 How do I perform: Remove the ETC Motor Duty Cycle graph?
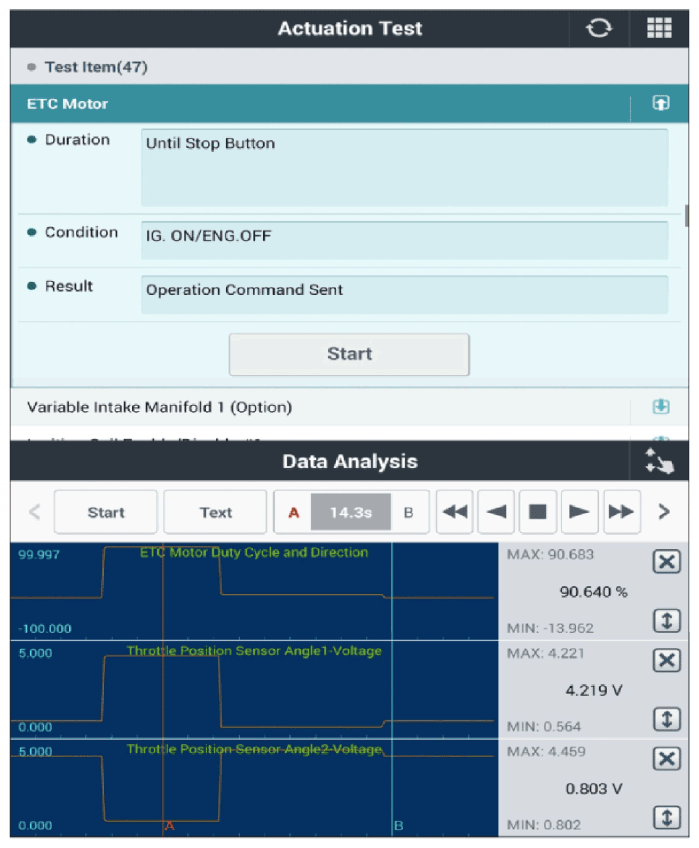(666, 561)
